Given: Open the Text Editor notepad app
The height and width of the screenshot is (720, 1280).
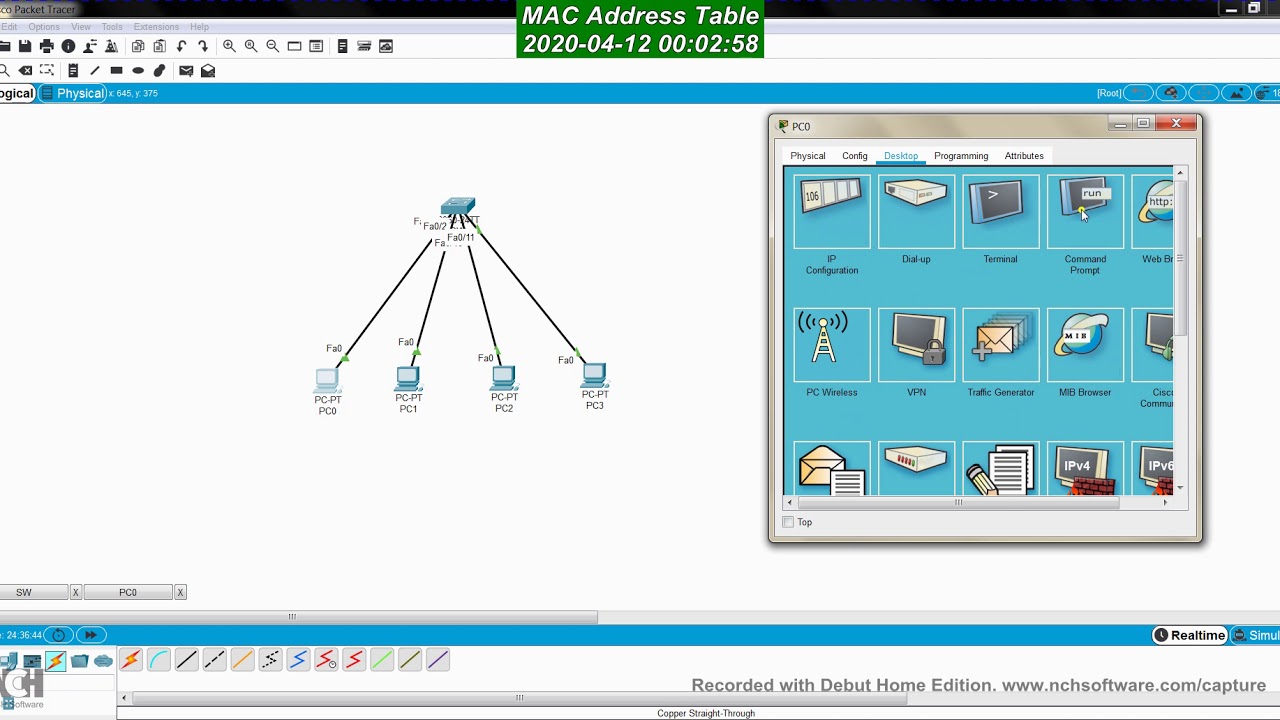Looking at the screenshot, I should tap(1000, 468).
